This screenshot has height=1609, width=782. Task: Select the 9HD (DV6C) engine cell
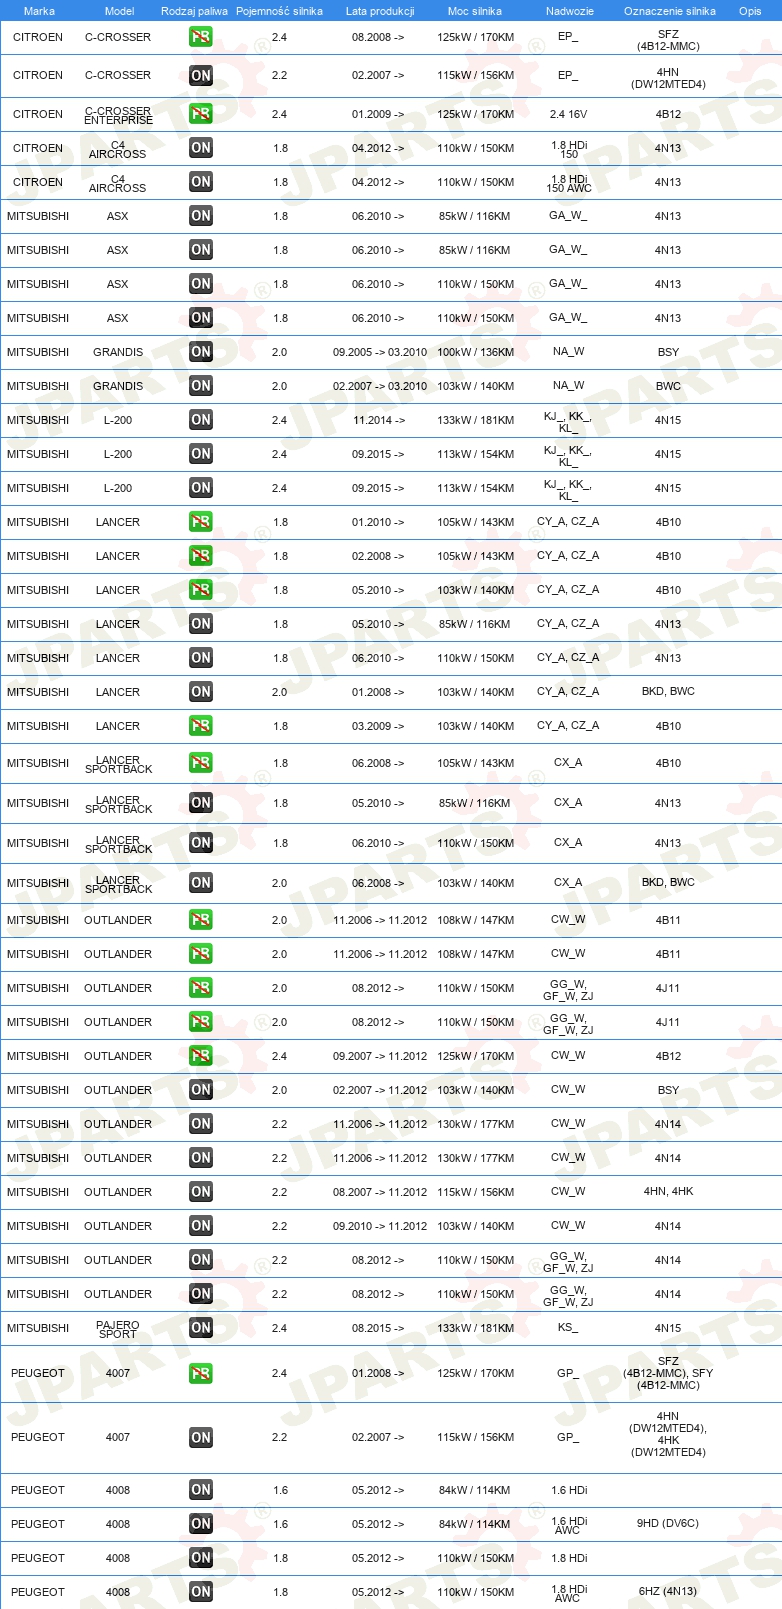[x=668, y=1524]
